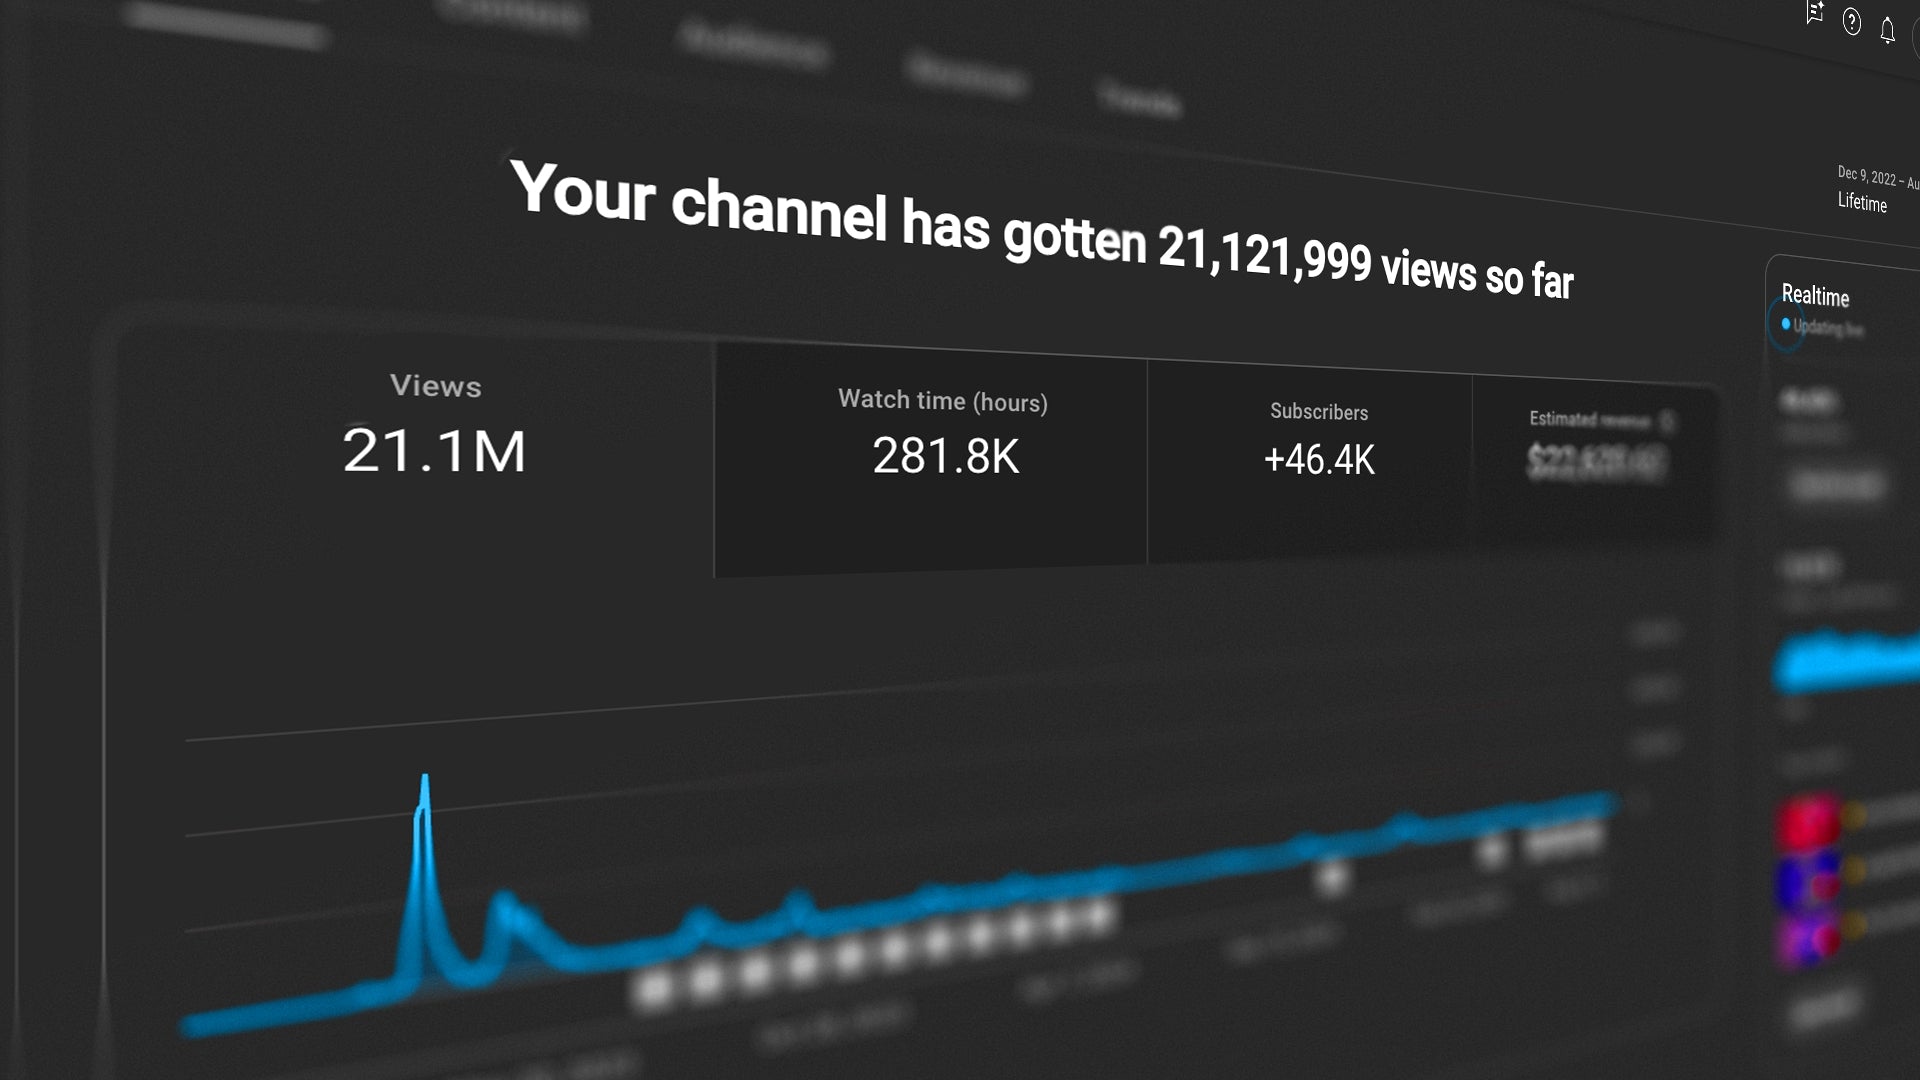
Task: Click the tall views spike on the chart
Action: (x=424, y=800)
